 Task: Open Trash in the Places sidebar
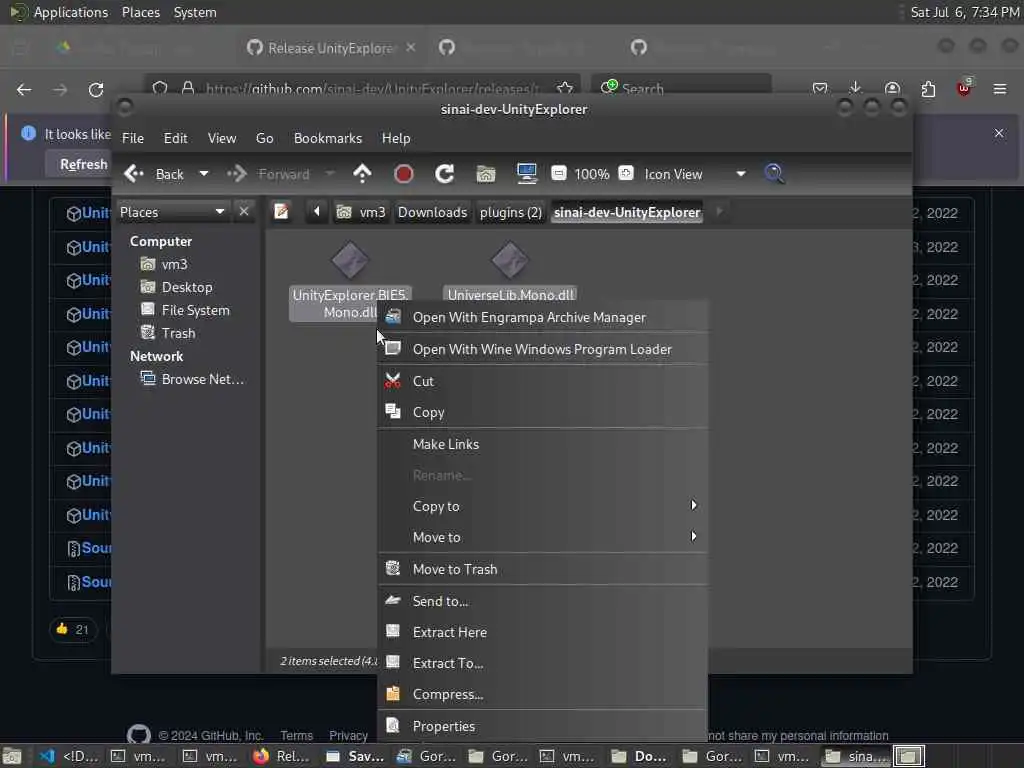tap(178, 333)
